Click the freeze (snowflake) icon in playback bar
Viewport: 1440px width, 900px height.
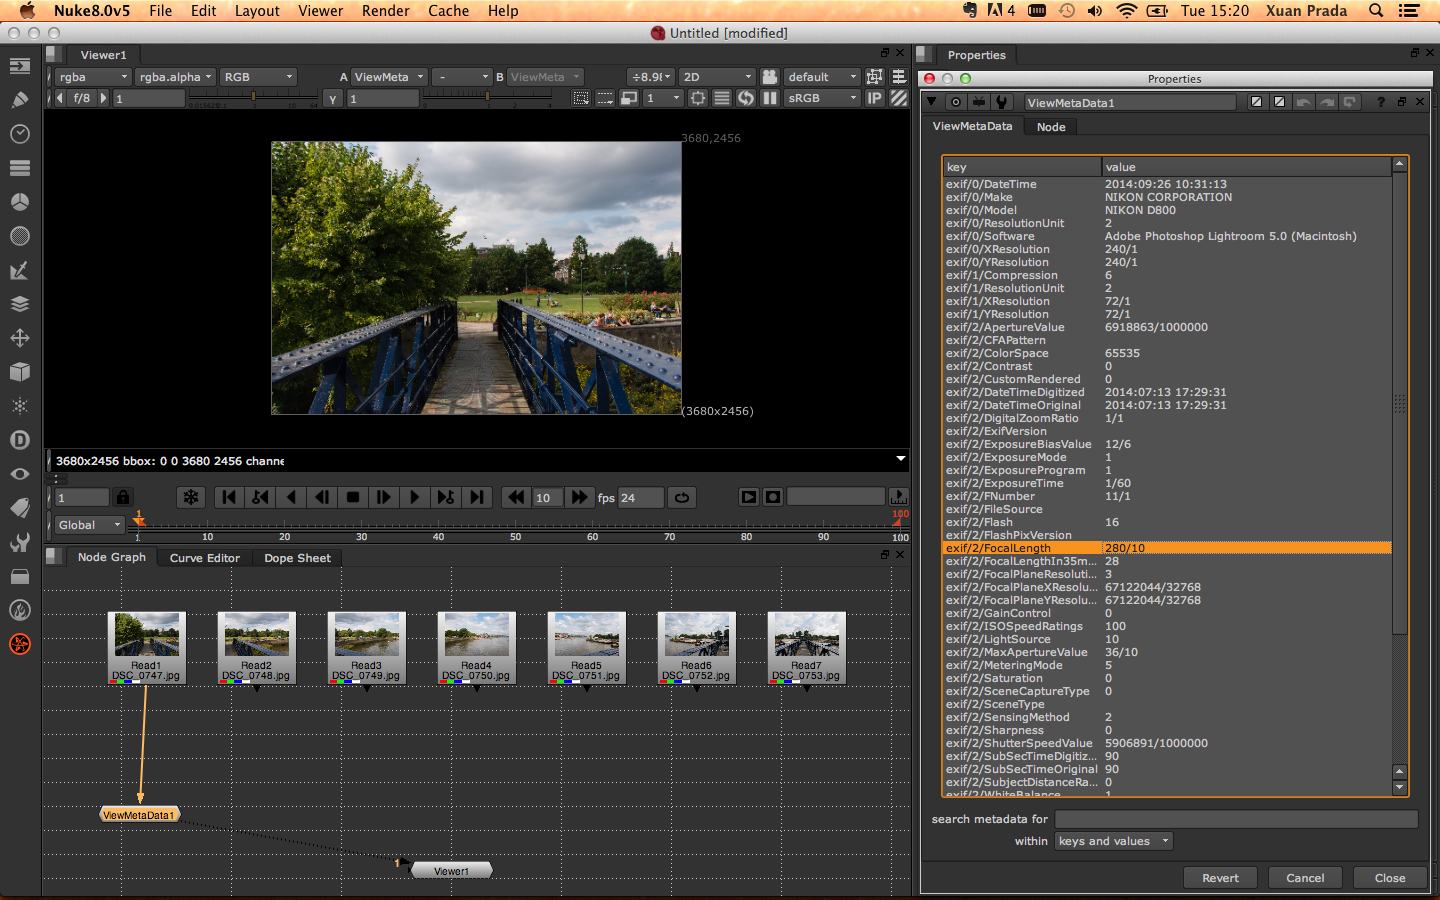pyautogui.click(x=191, y=497)
